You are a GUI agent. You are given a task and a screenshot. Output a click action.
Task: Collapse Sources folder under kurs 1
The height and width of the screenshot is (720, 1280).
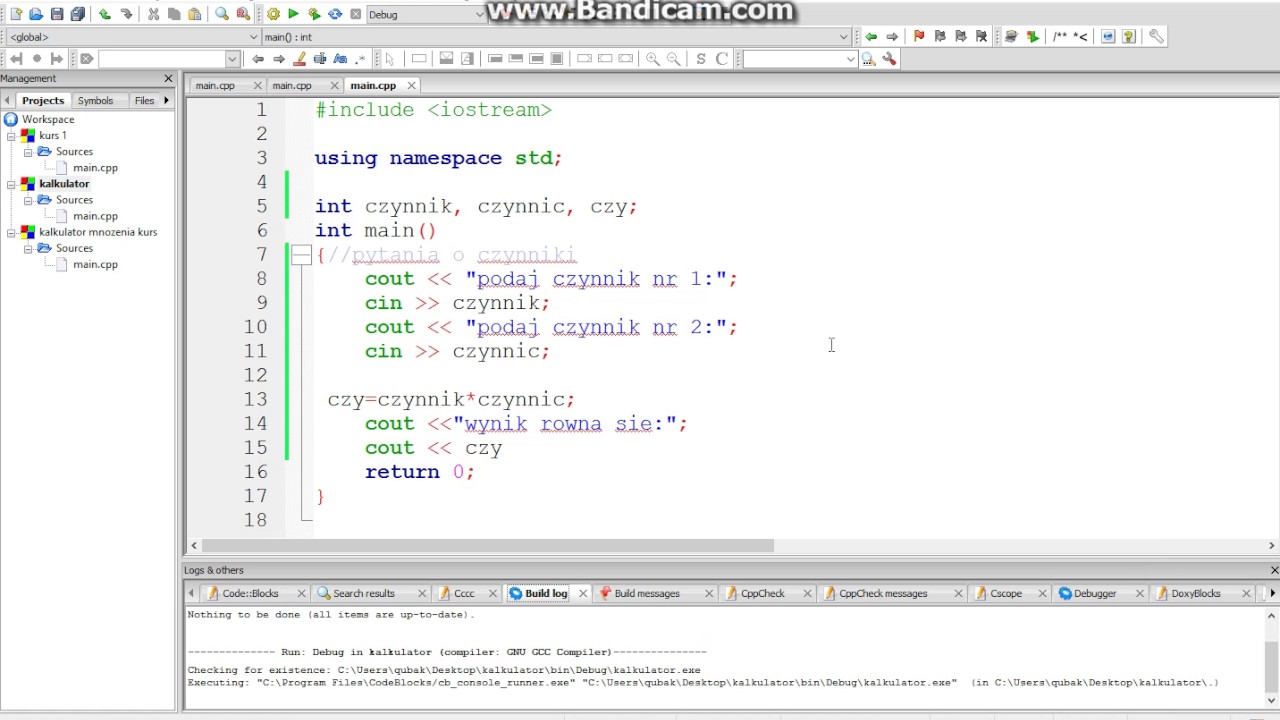click(x=28, y=152)
